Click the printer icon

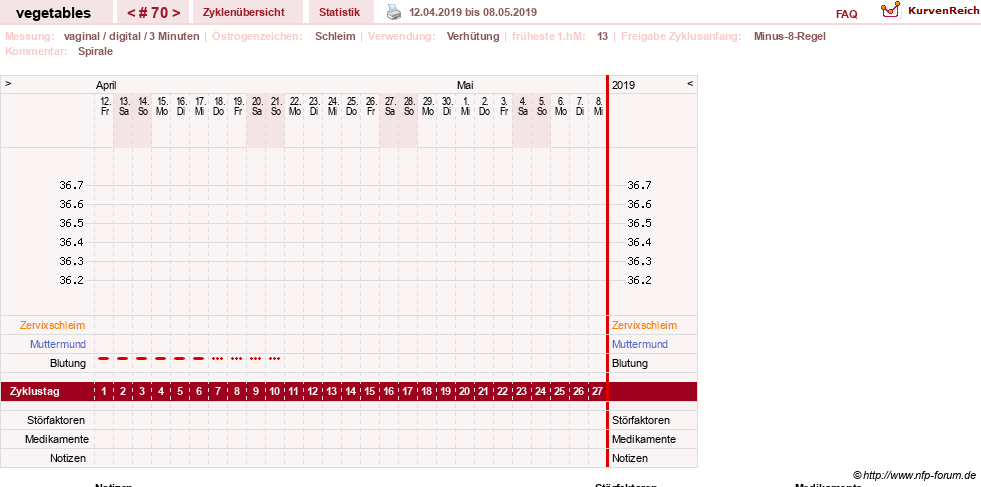[x=393, y=12]
